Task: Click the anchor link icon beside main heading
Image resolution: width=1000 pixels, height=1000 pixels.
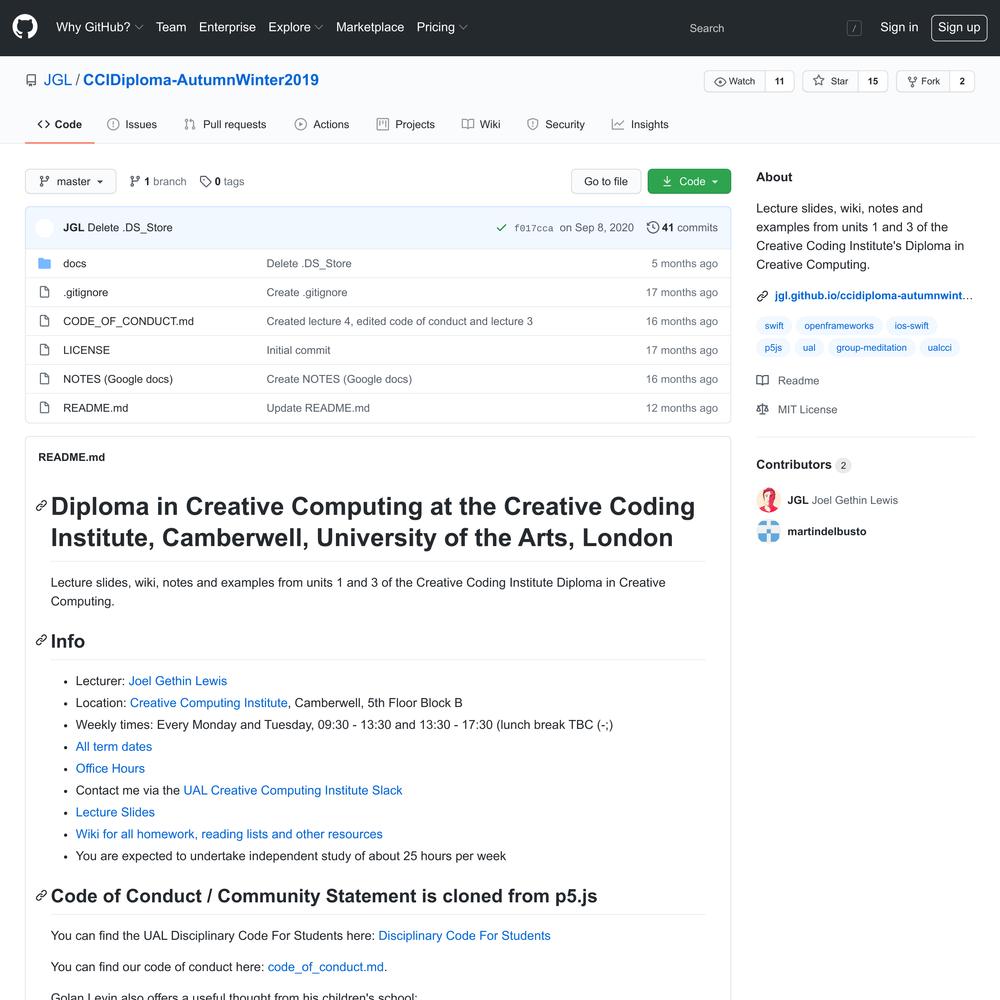Action: [41, 506]
